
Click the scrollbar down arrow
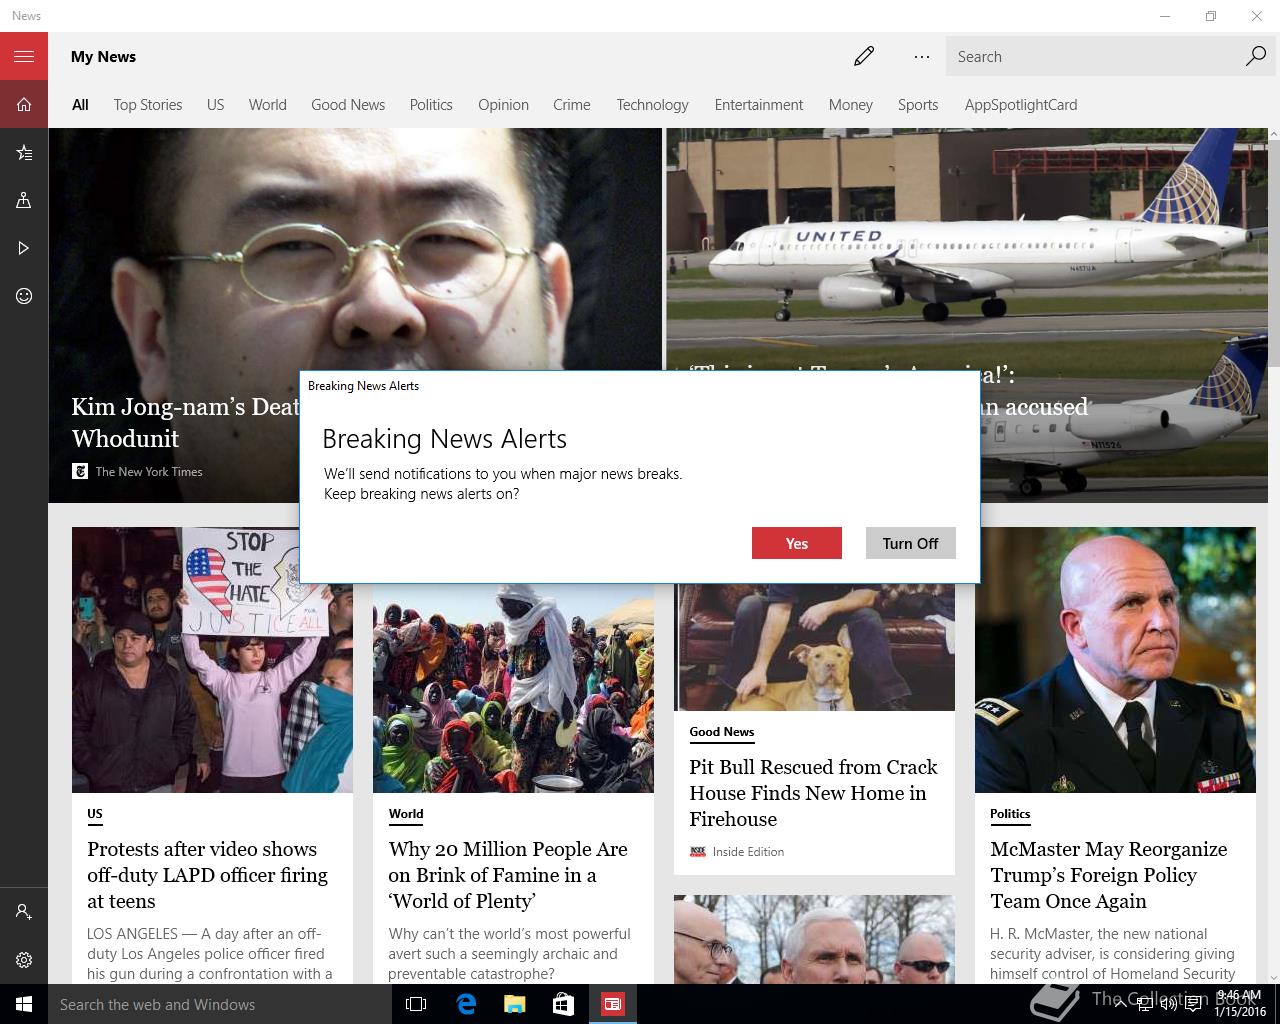click(x=1273, y=977)
